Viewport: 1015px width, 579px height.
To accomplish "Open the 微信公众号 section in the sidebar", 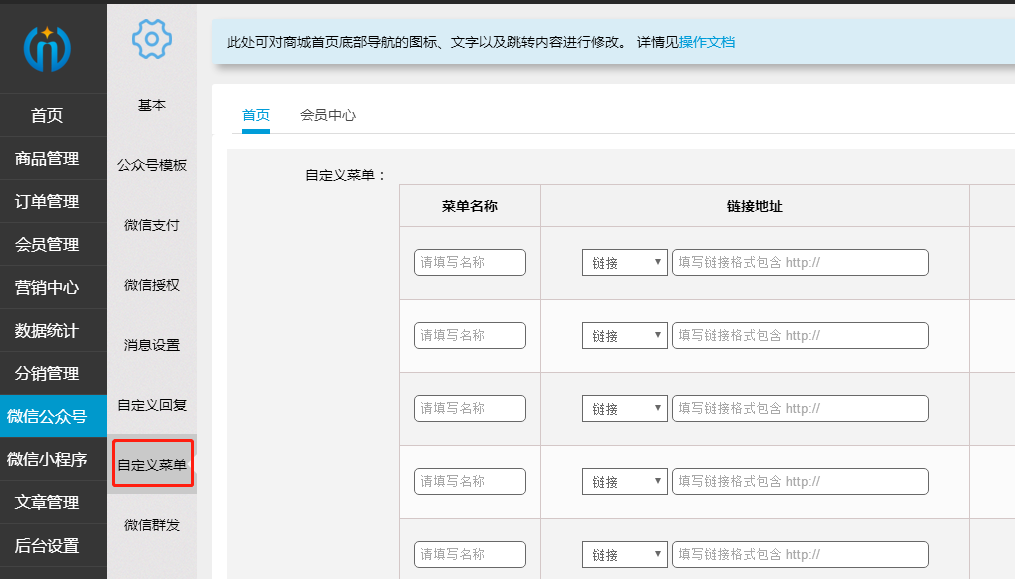I will click(x=48, y=416).
